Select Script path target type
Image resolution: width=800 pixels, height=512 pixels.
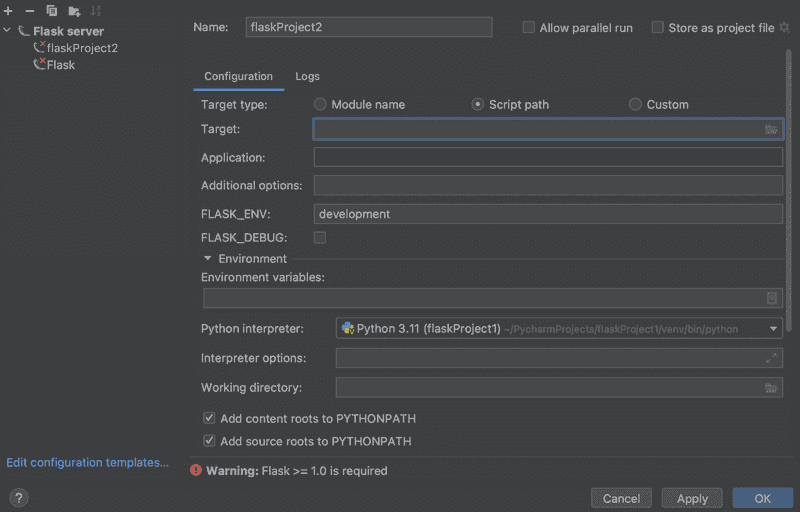click(x=478, y=105)
